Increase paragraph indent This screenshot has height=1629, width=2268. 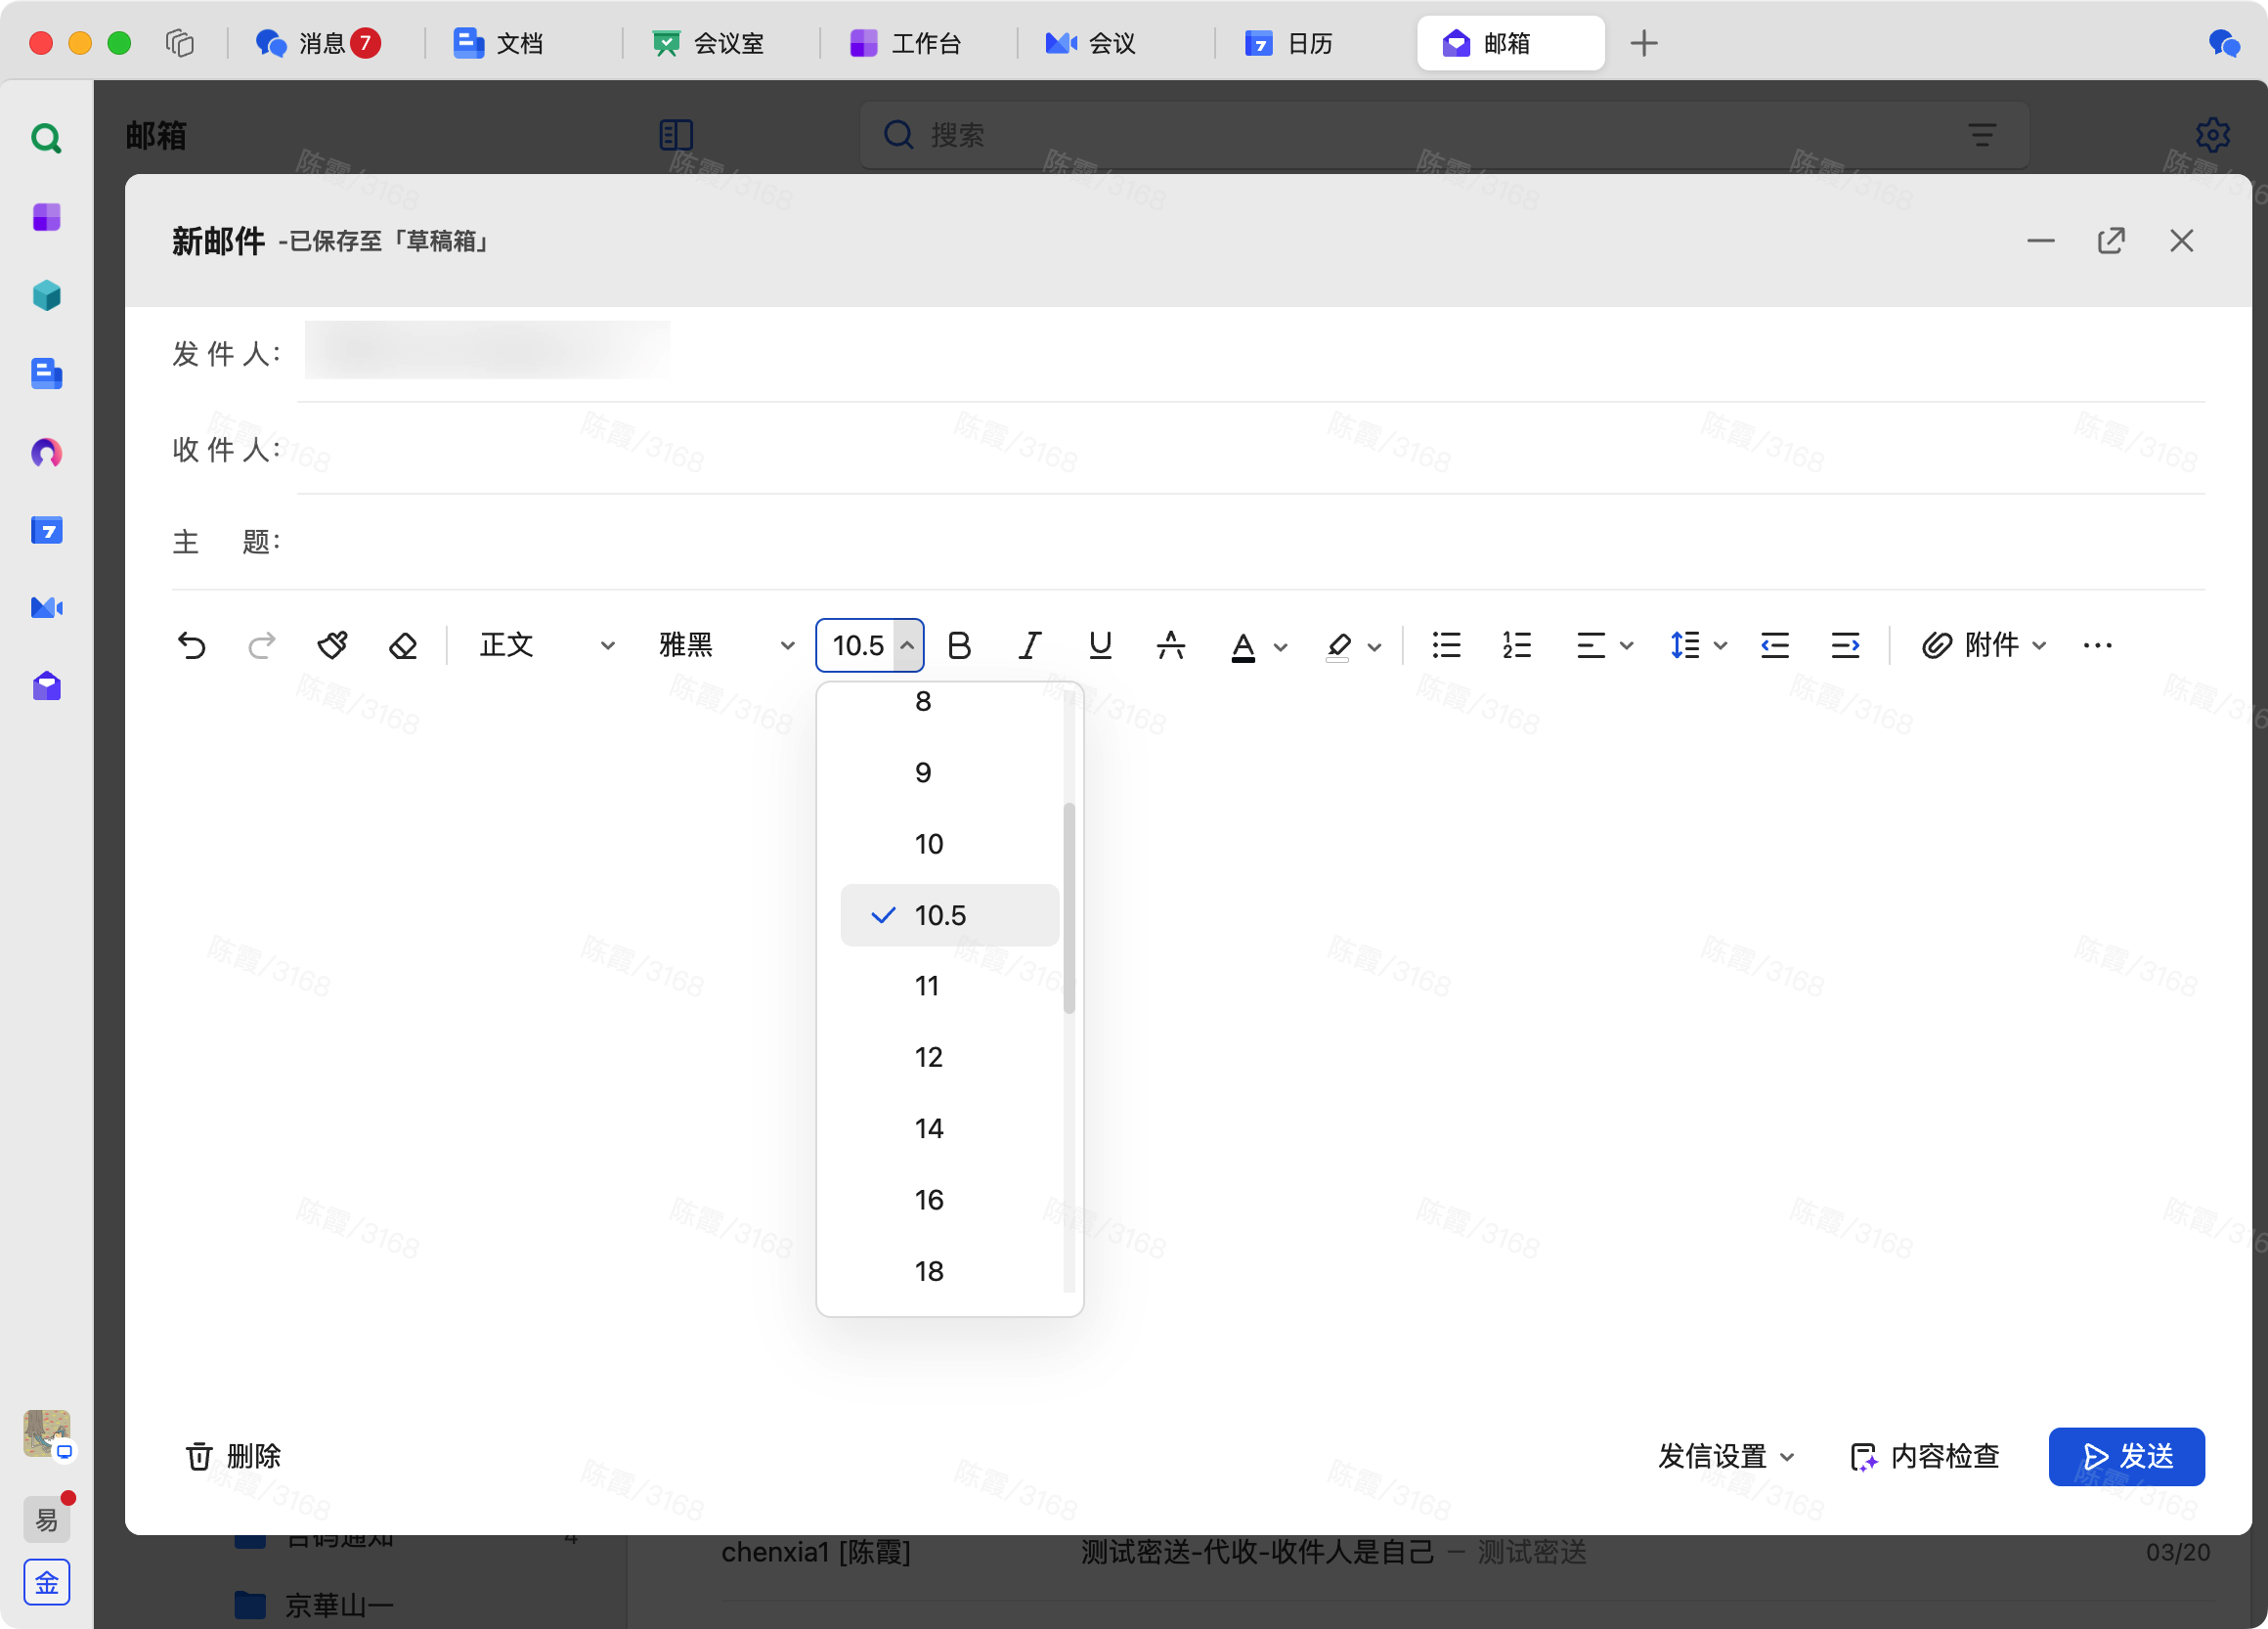click(x=1845, y=645)
